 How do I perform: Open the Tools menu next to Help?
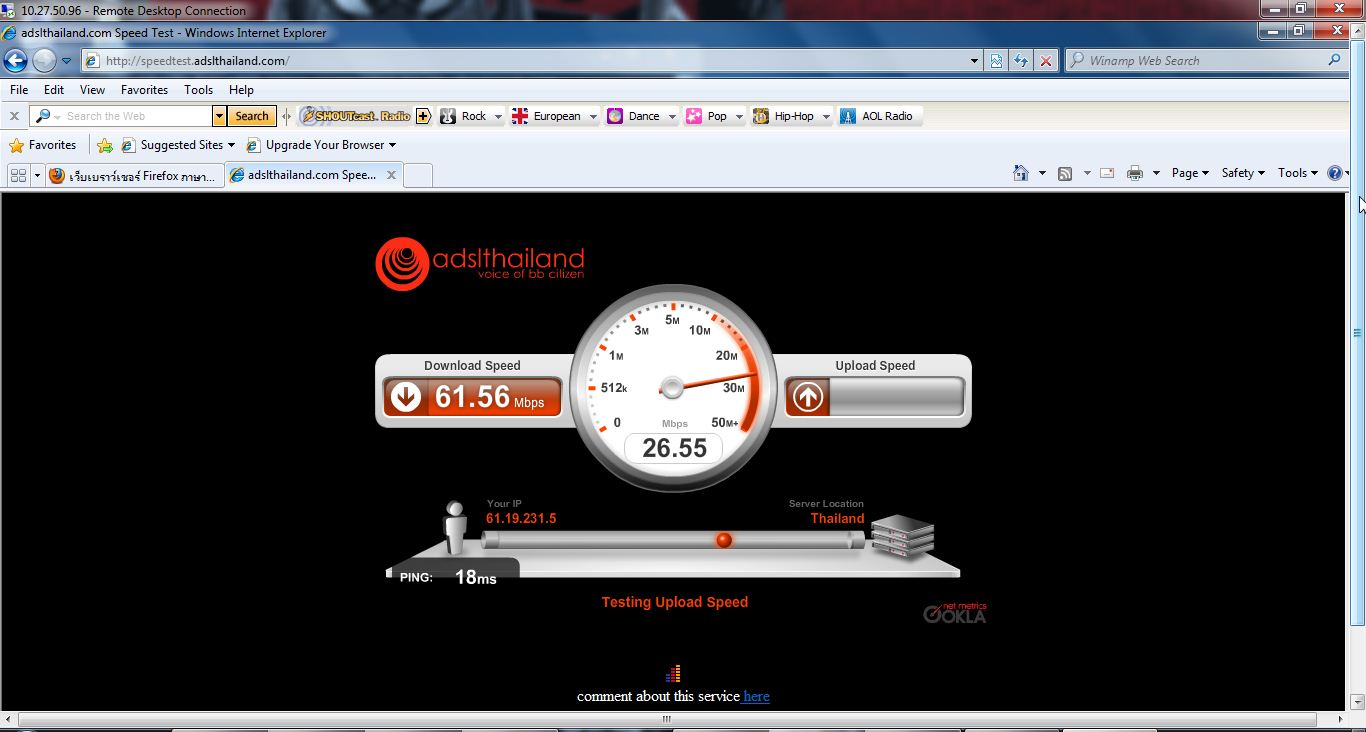pyautogui.click(x=199, y=90)
